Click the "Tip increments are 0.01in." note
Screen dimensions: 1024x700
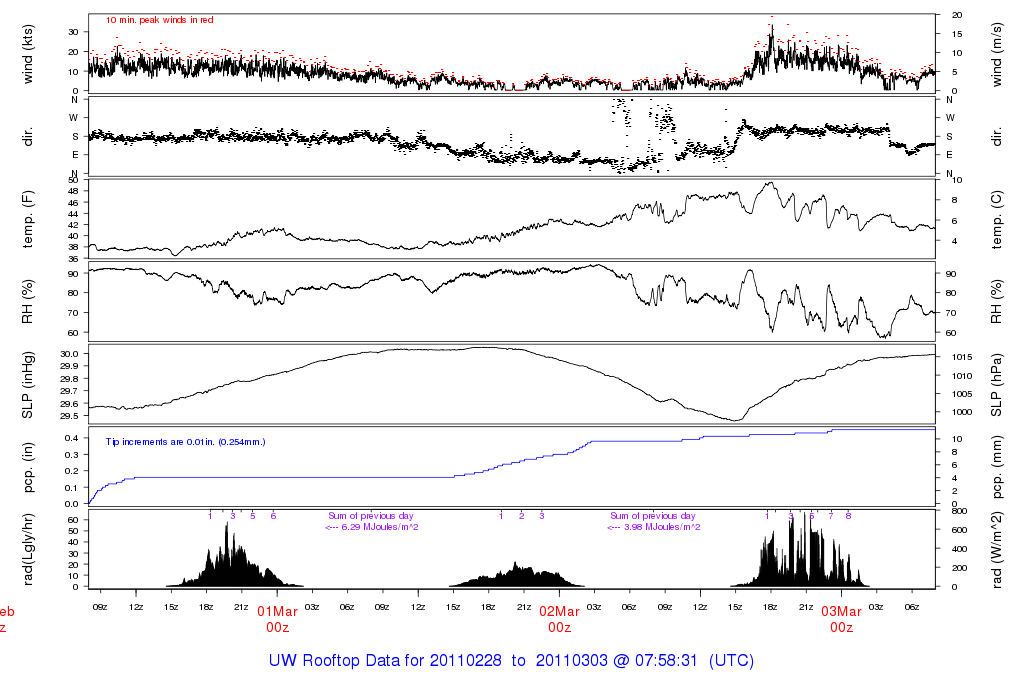pyautogui.click(x=185, y=442)
